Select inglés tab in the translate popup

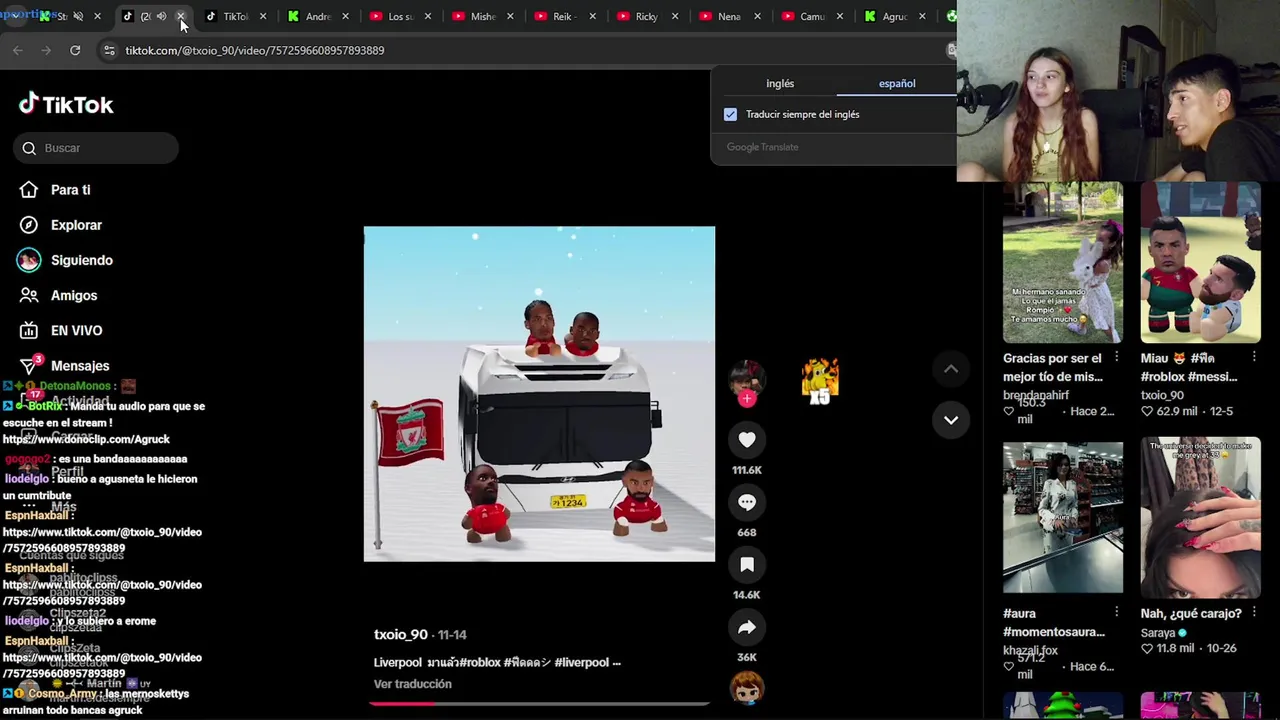pos(780,84)
